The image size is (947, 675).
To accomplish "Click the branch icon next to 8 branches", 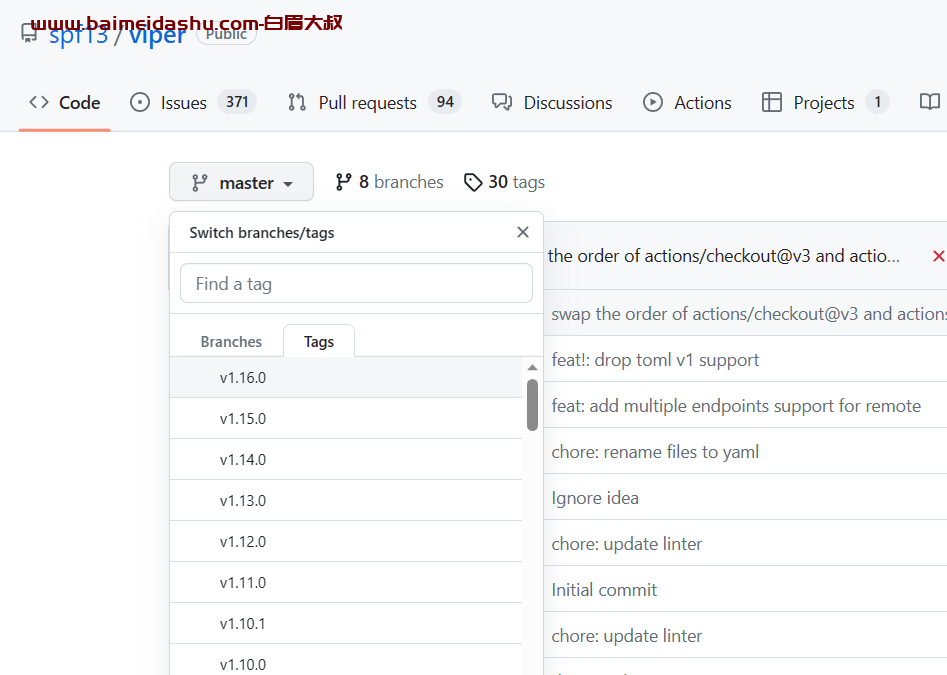I will pyautogui.click(x=344, y=182).
